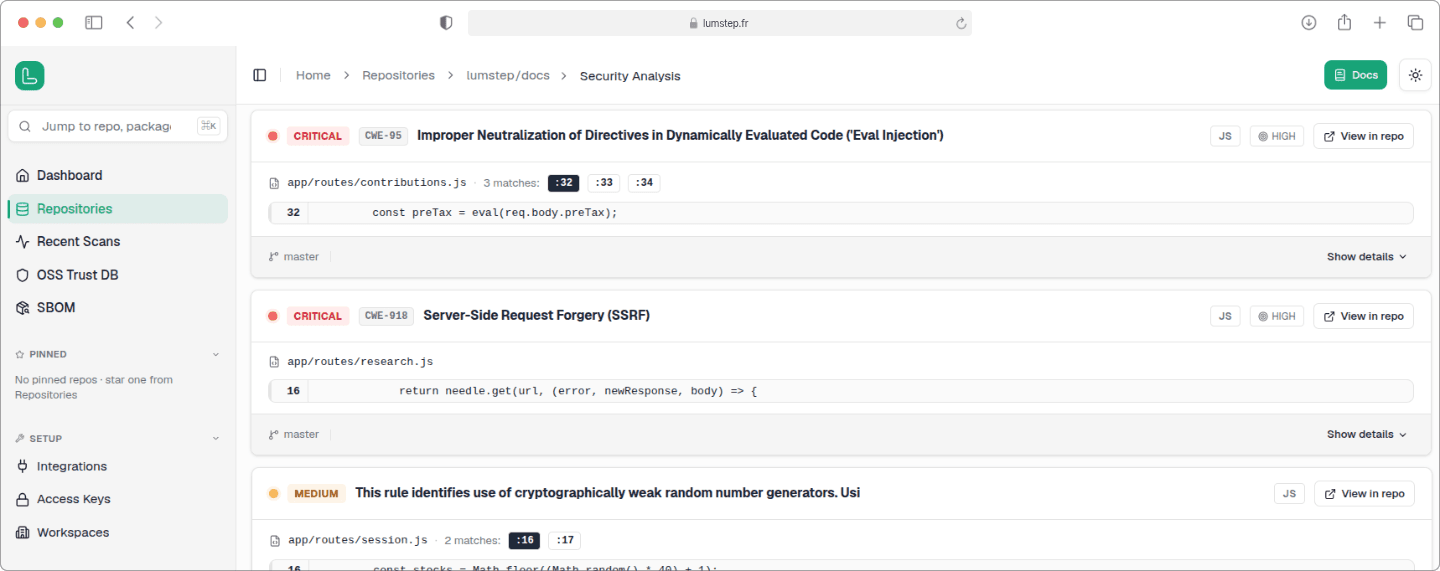Select match line :34 in contributions.js

644,183
